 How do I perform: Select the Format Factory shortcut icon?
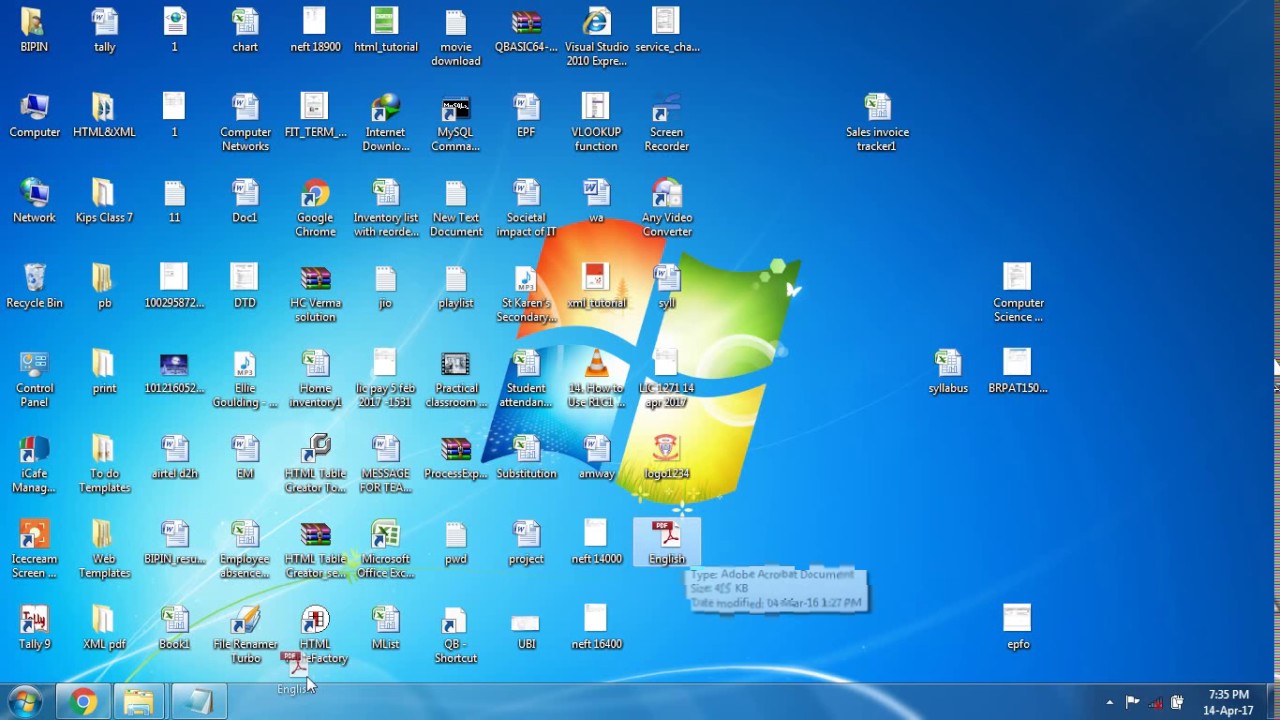[315, 619]
